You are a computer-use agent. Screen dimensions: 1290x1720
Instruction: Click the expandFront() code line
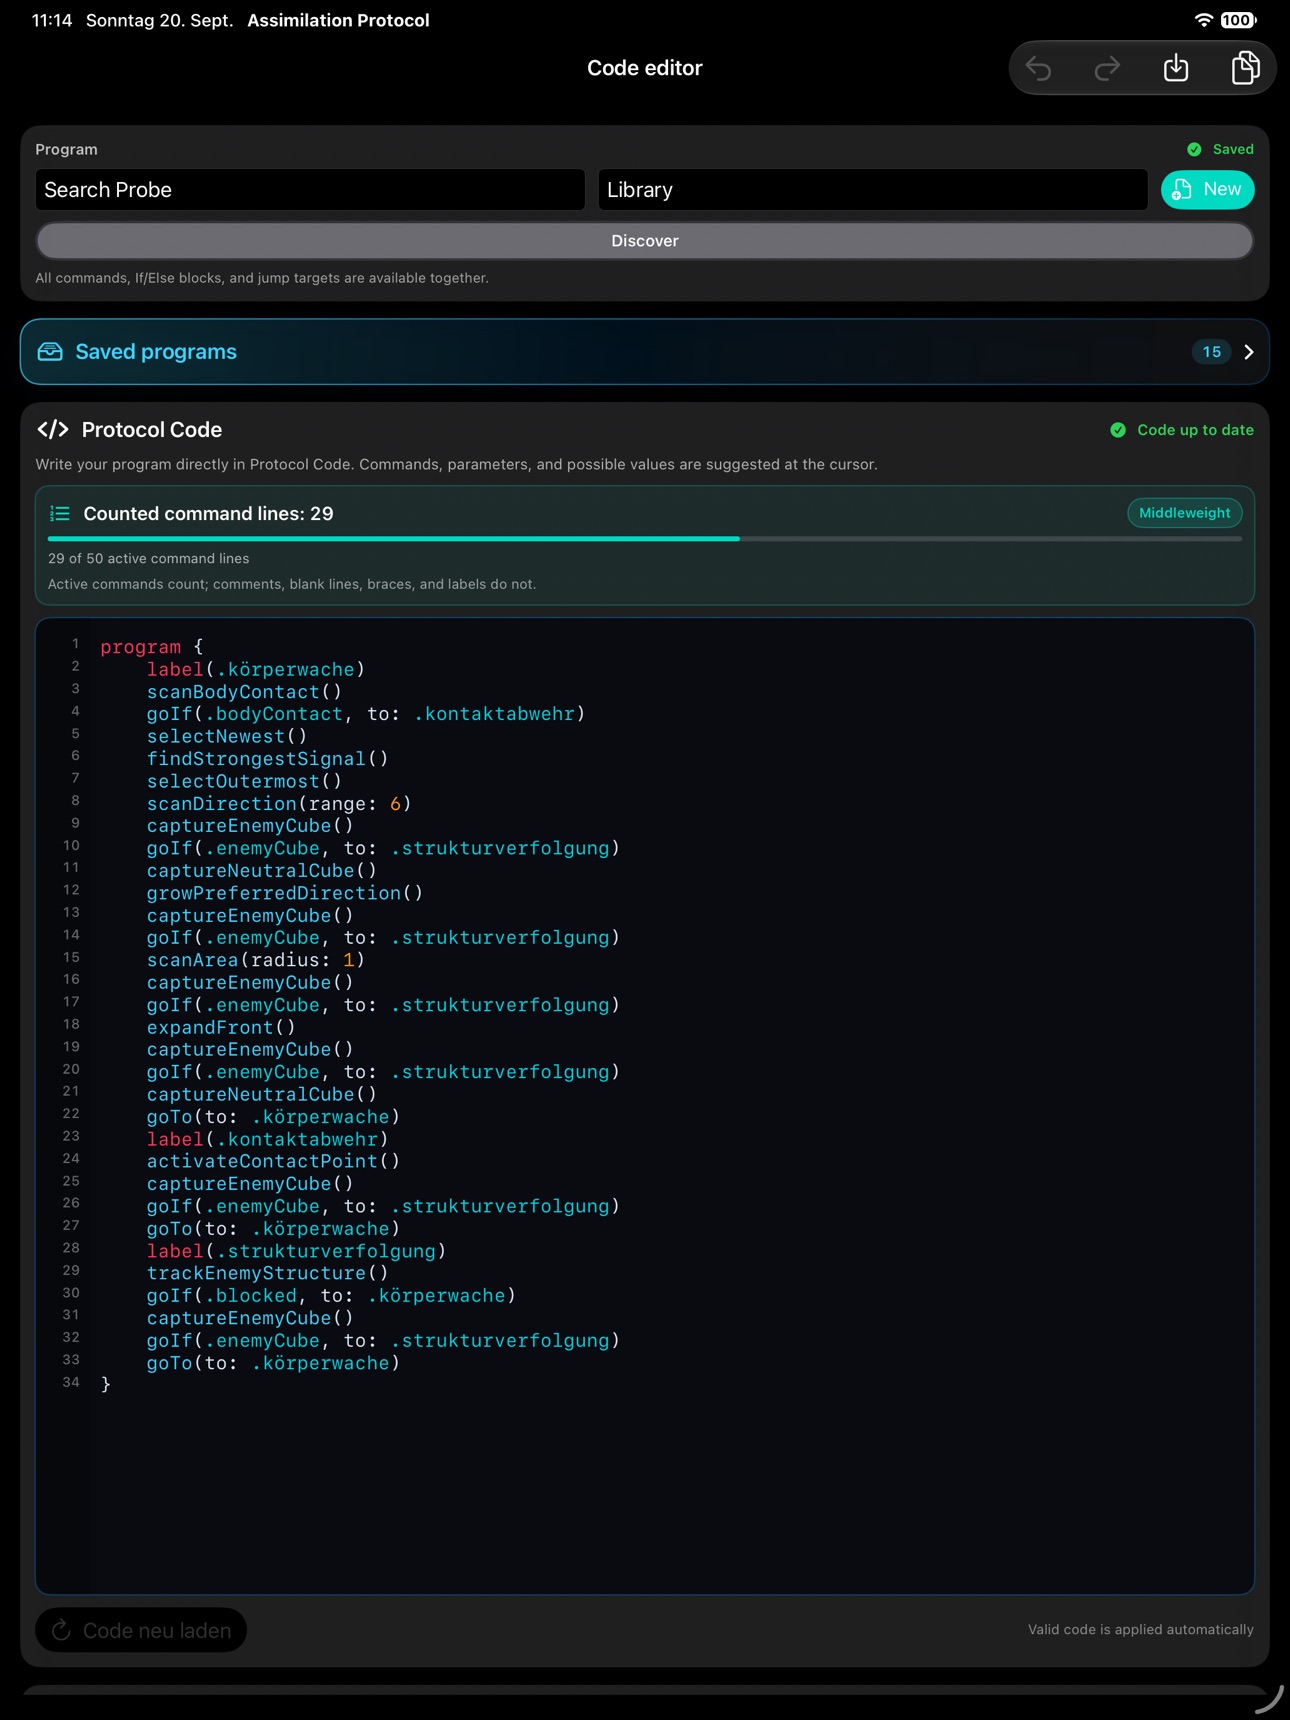(x=221, y=1027)
